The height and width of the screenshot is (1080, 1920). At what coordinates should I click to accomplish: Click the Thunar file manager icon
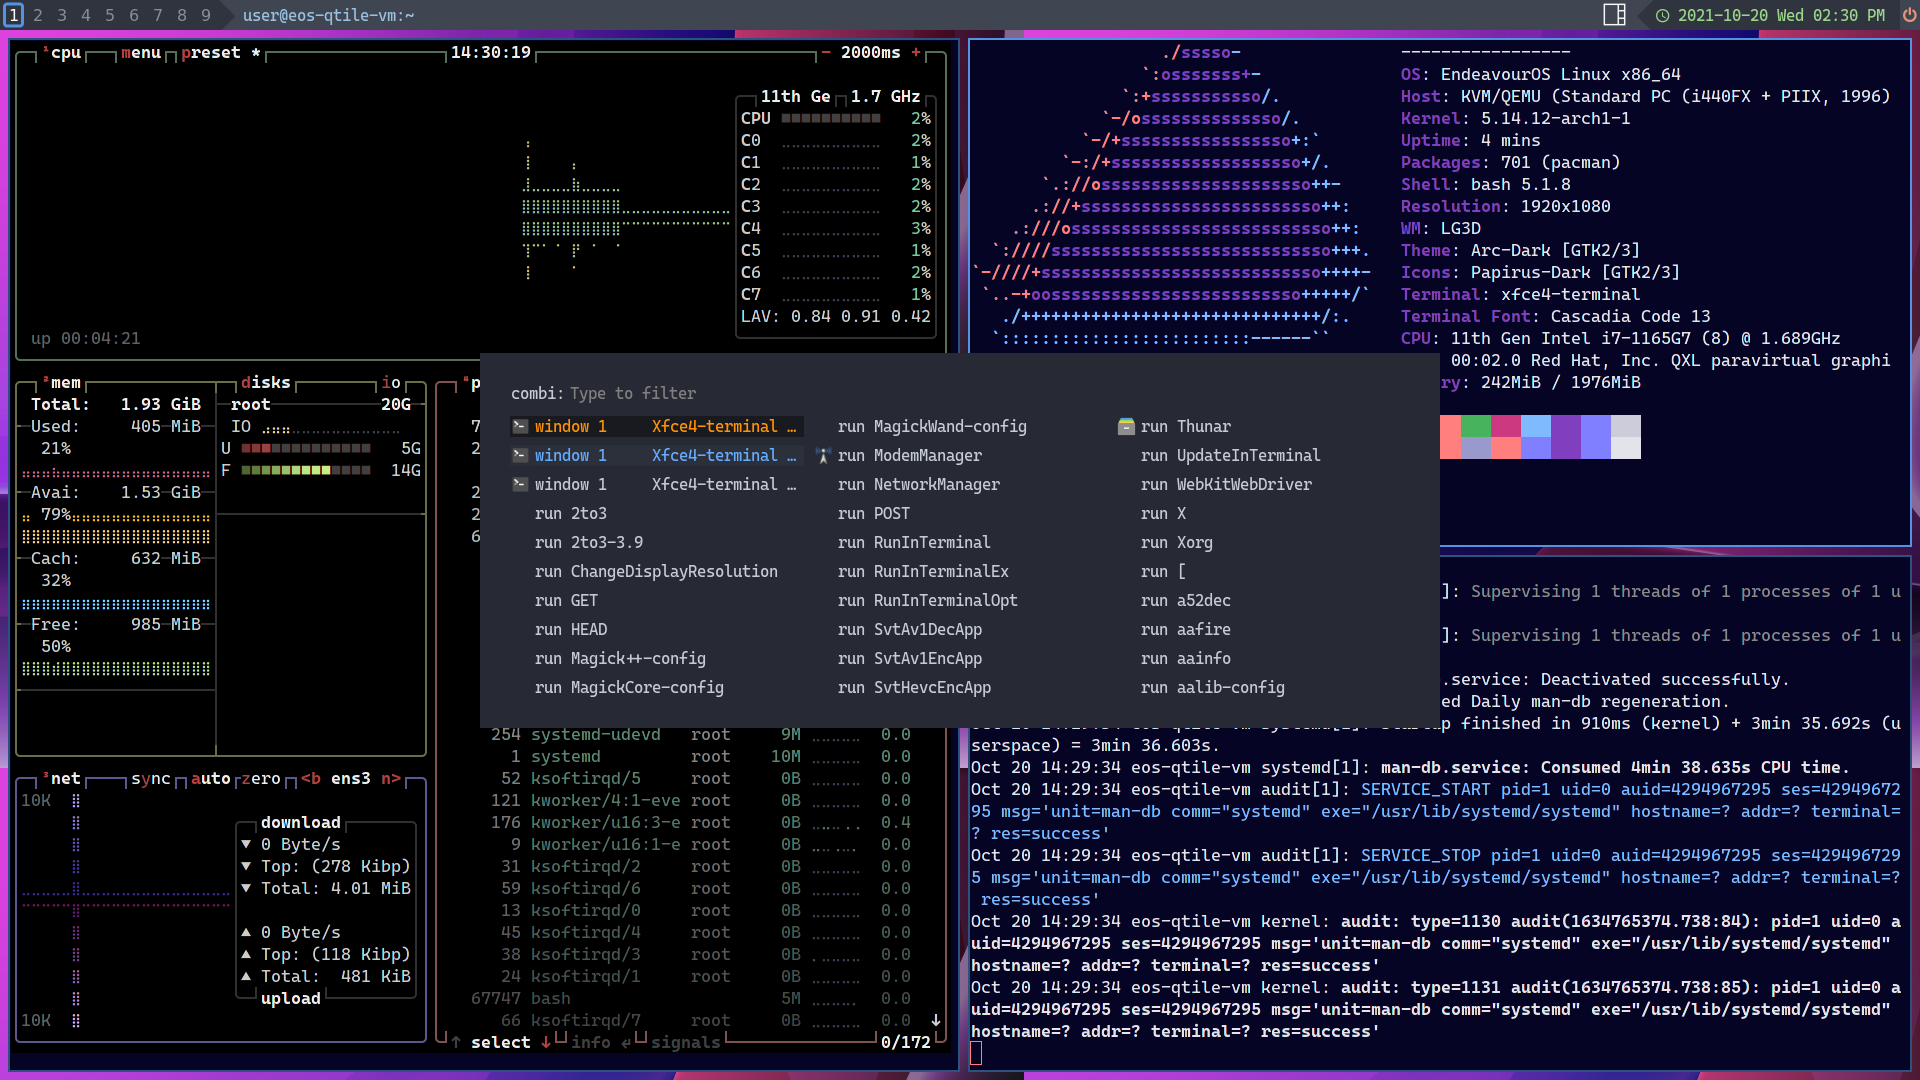[x=1126, y=427]
